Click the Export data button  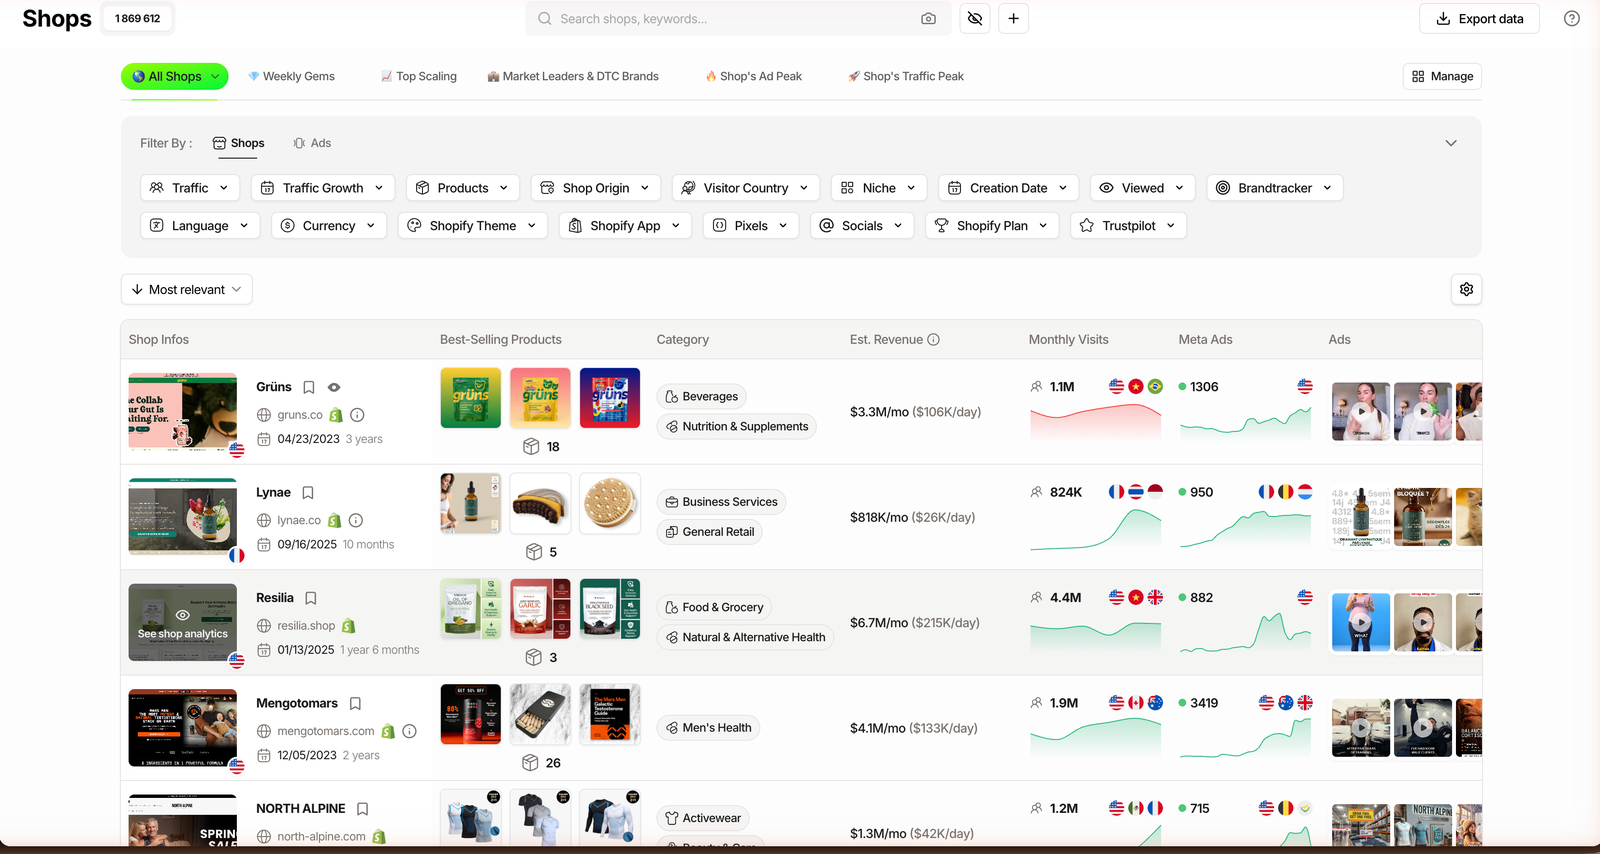[x=1480, y=18]
